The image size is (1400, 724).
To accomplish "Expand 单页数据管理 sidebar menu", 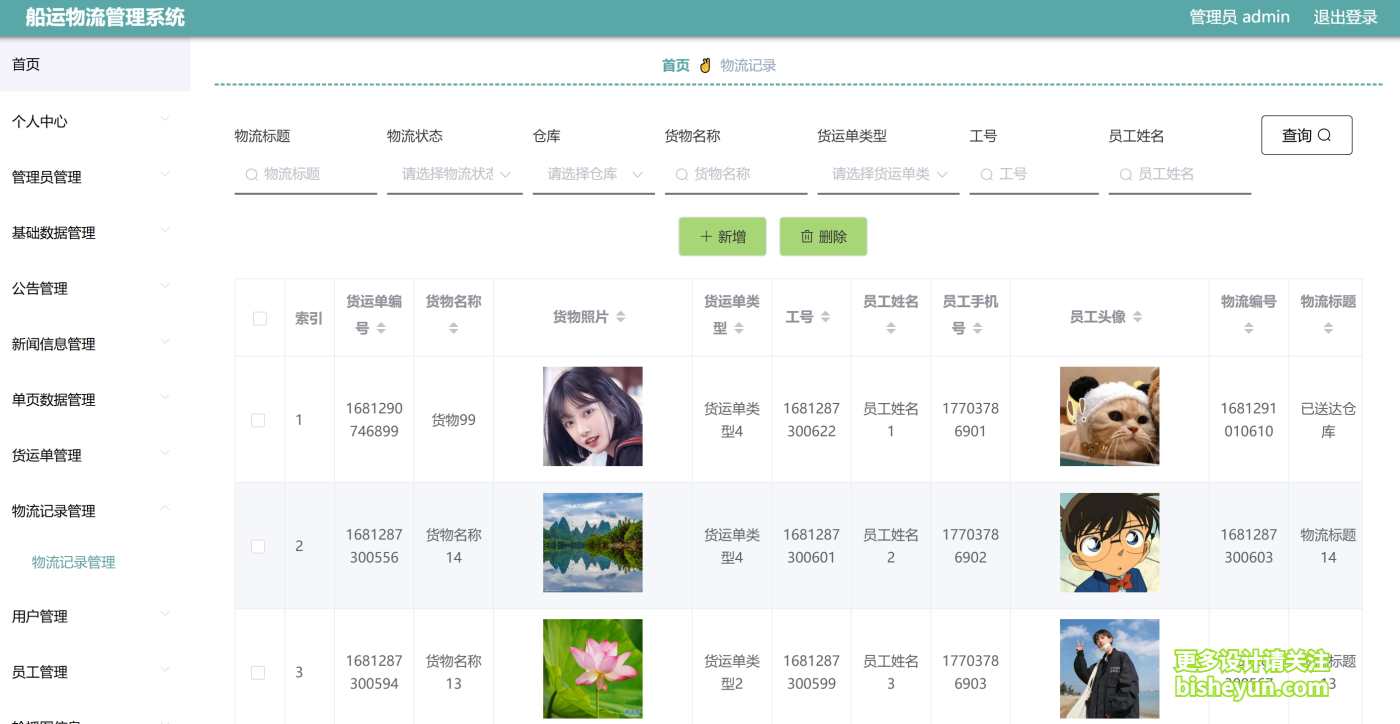I will (95, 400).
